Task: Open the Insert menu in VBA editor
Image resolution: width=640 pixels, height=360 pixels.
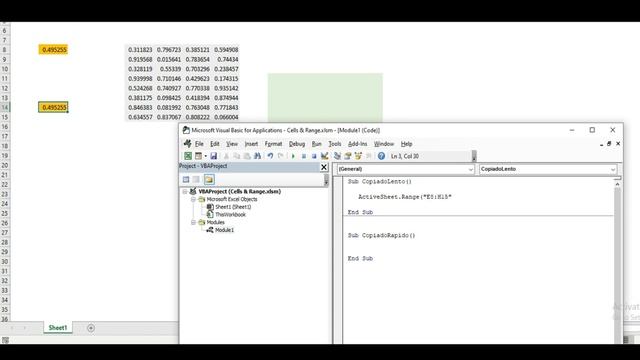Action: [251, 144]
